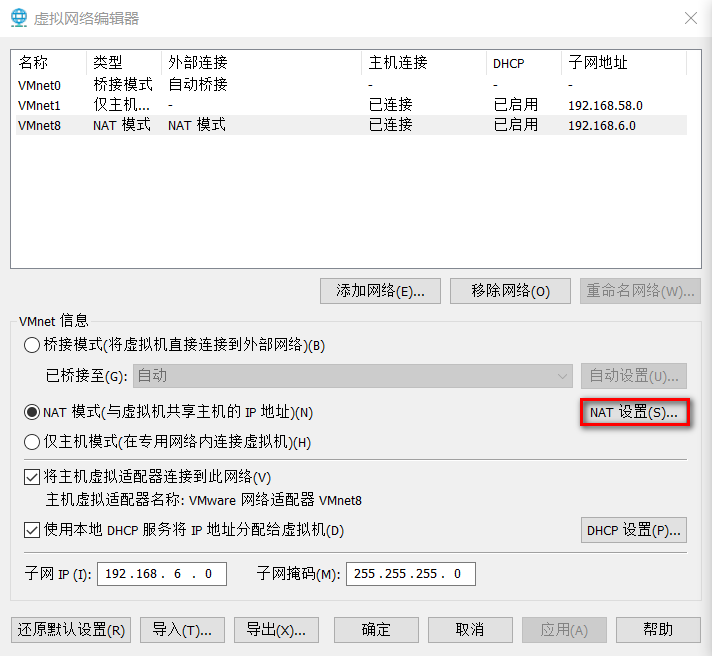Viewport: 712px width, 656px height.
Task: Click the Virtual Network Editor title icon
Action: 18,18
